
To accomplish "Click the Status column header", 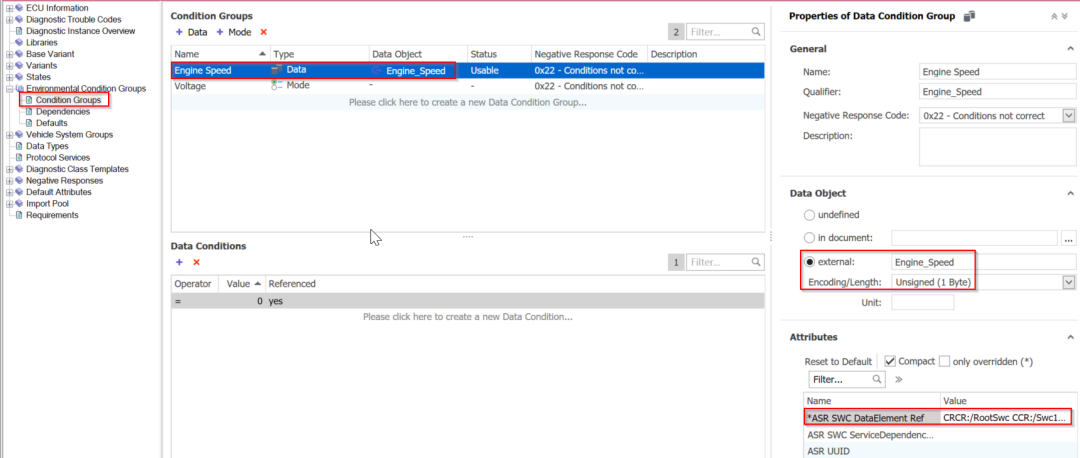I will point(499,54).
